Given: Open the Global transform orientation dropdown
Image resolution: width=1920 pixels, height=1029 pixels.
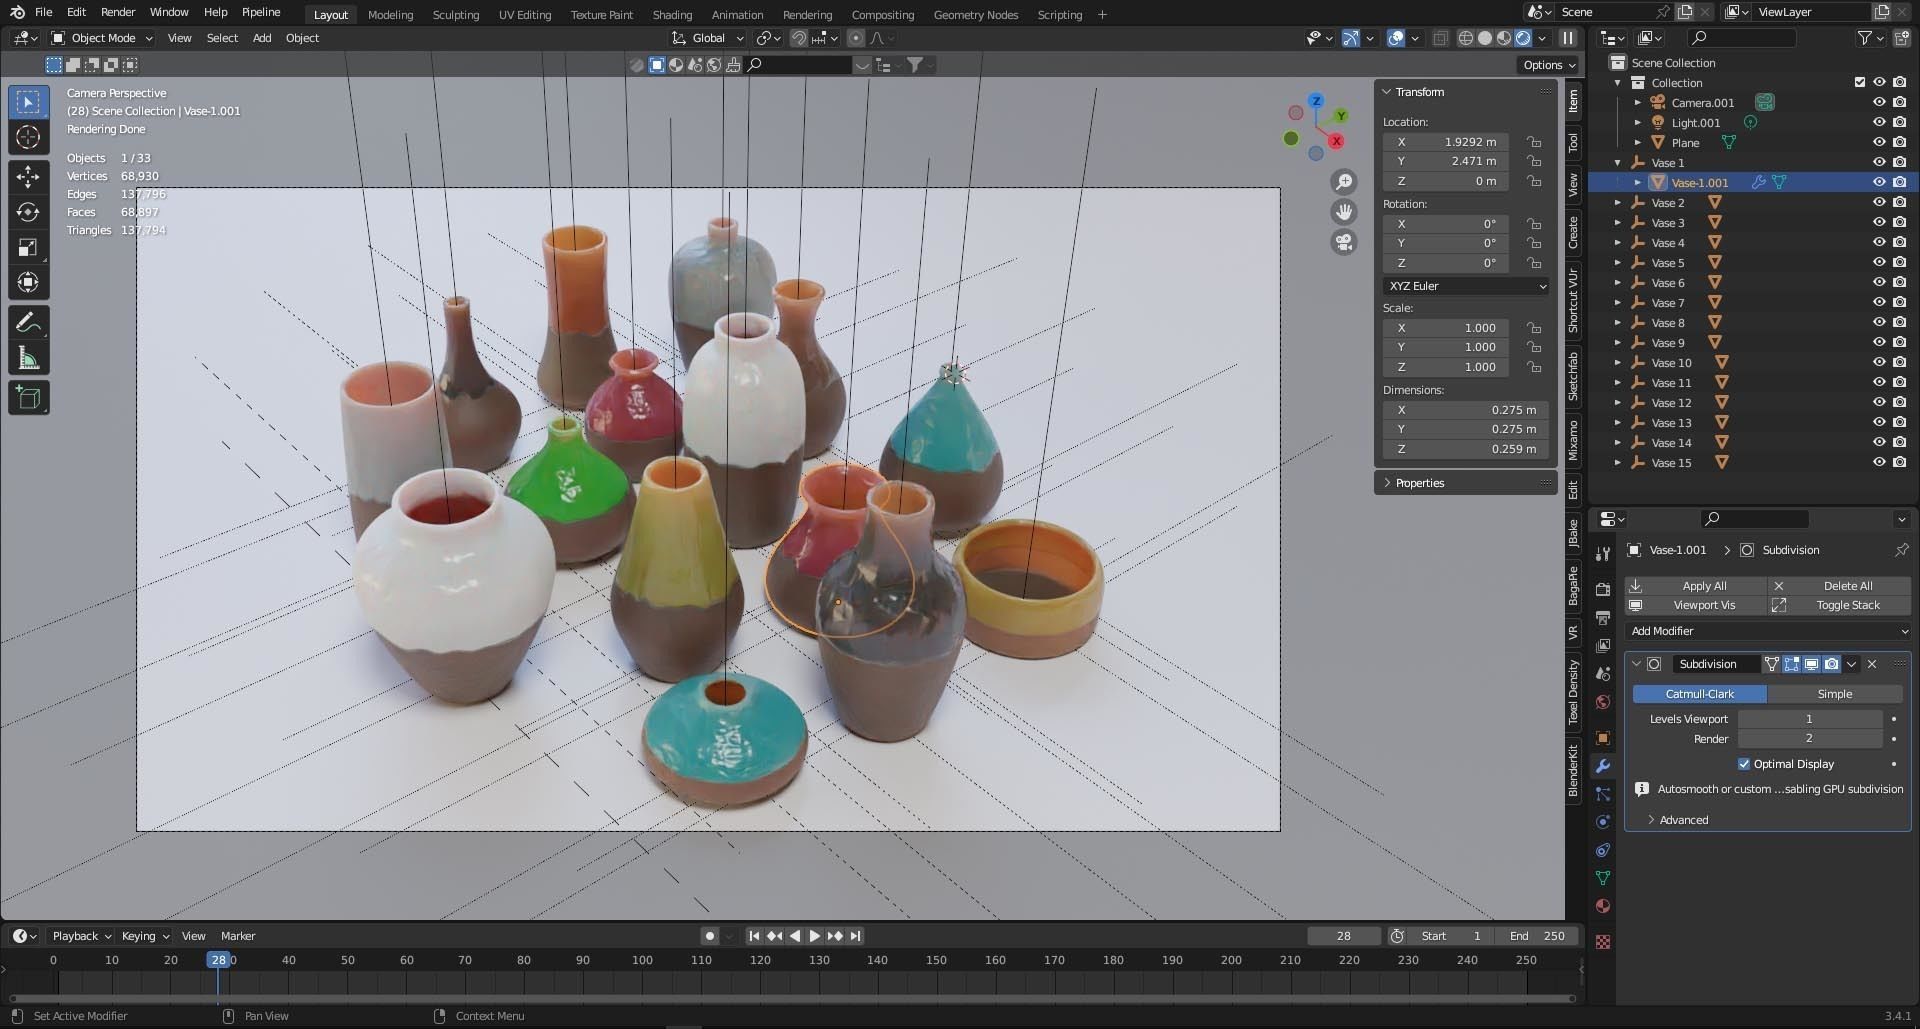Looking at the screenshot, I should [x=708, y=38].
